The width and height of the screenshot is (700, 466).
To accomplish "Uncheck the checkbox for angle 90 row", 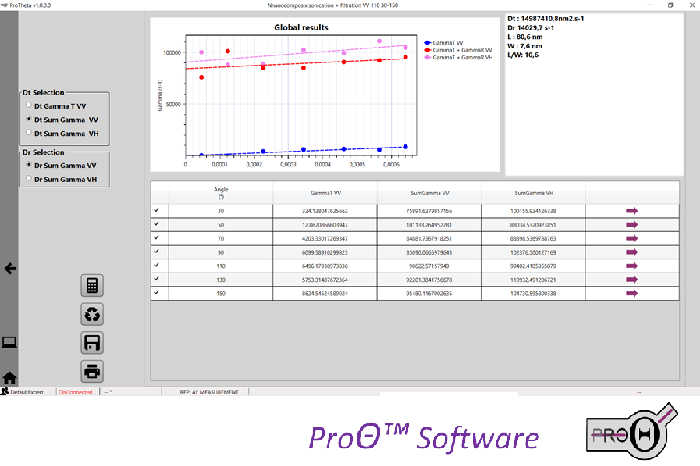I will point(155,252).
